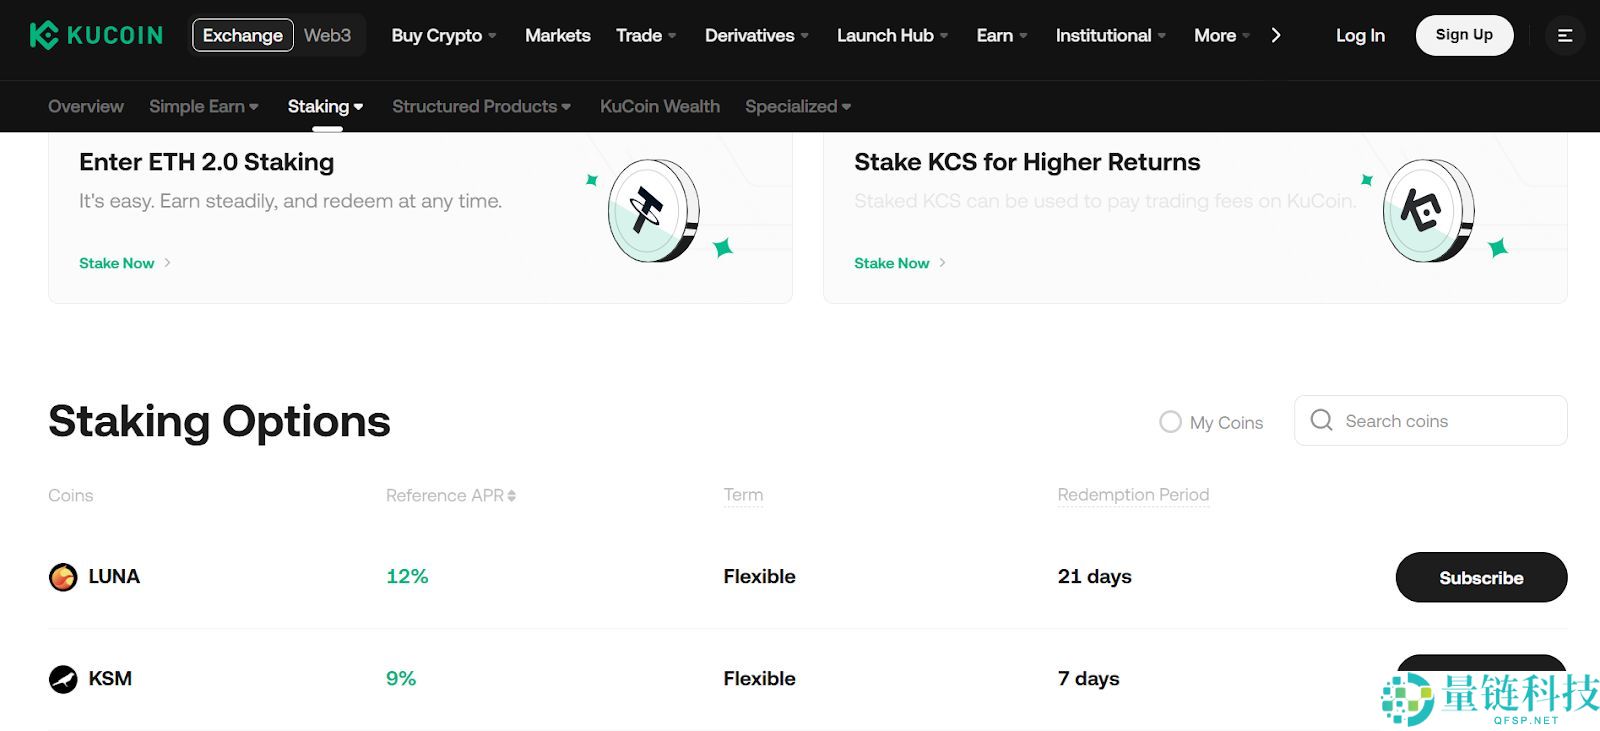Image resolution: width=1600 pixels, height=731 pixels.
Task: Sort by Reference APR arrows
Action: coord(511,496)
